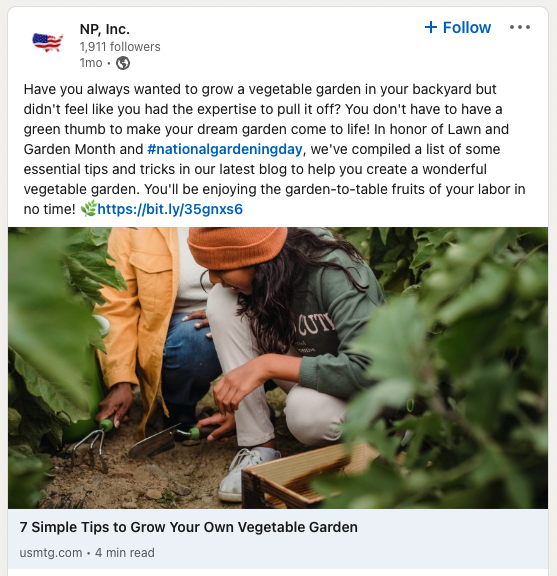This screenshot has height=576, width=557.
Task: Click the NP, Inc. American flag logo
Action: [47, 42]
